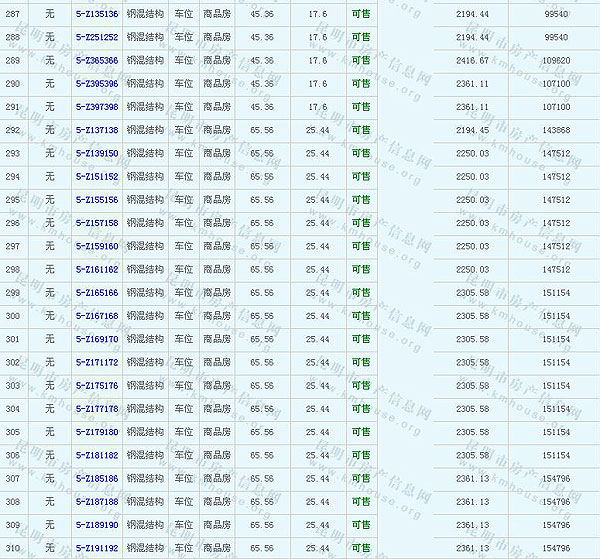This screenshot has height=559, width=600.
Task: Click the 5-Z251252 unit link
Action: point(96,38)
